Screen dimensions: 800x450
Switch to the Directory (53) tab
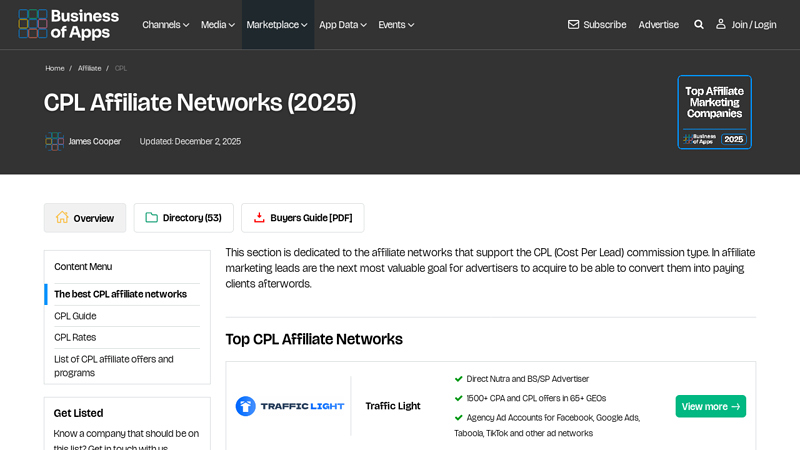point(184,218)
